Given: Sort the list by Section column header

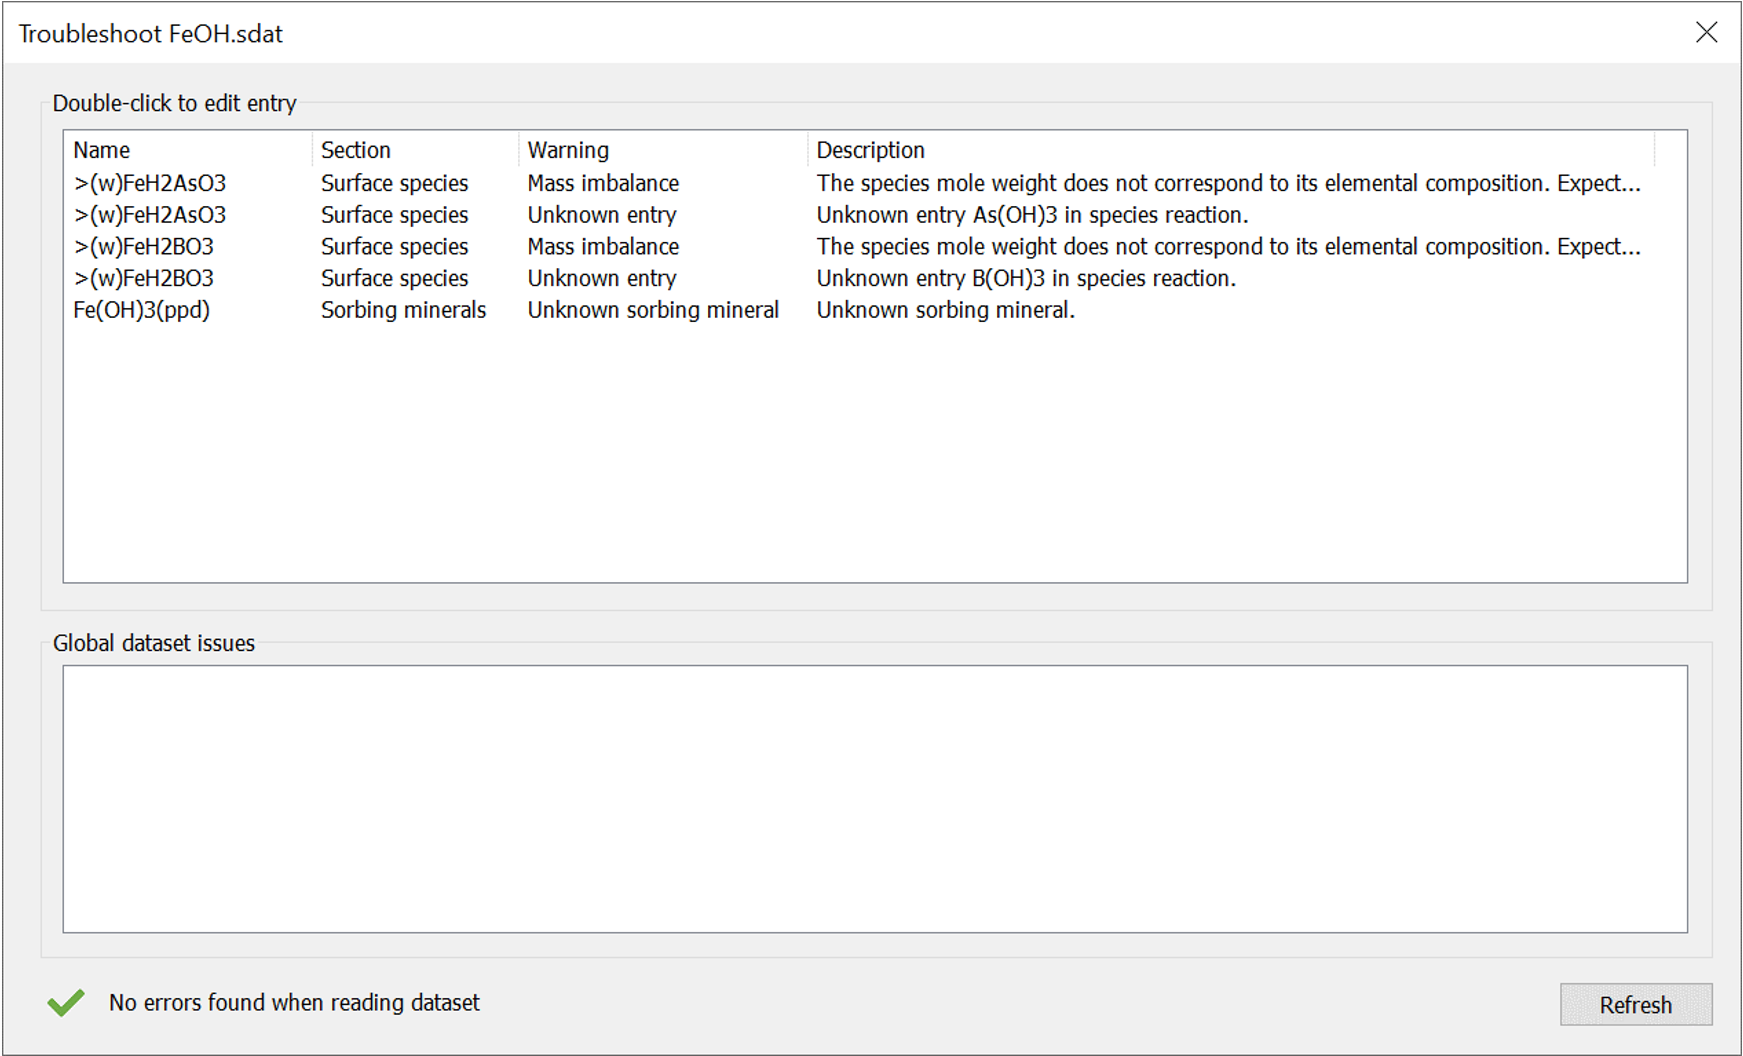Looking at the screenshot, I should 415,150.
